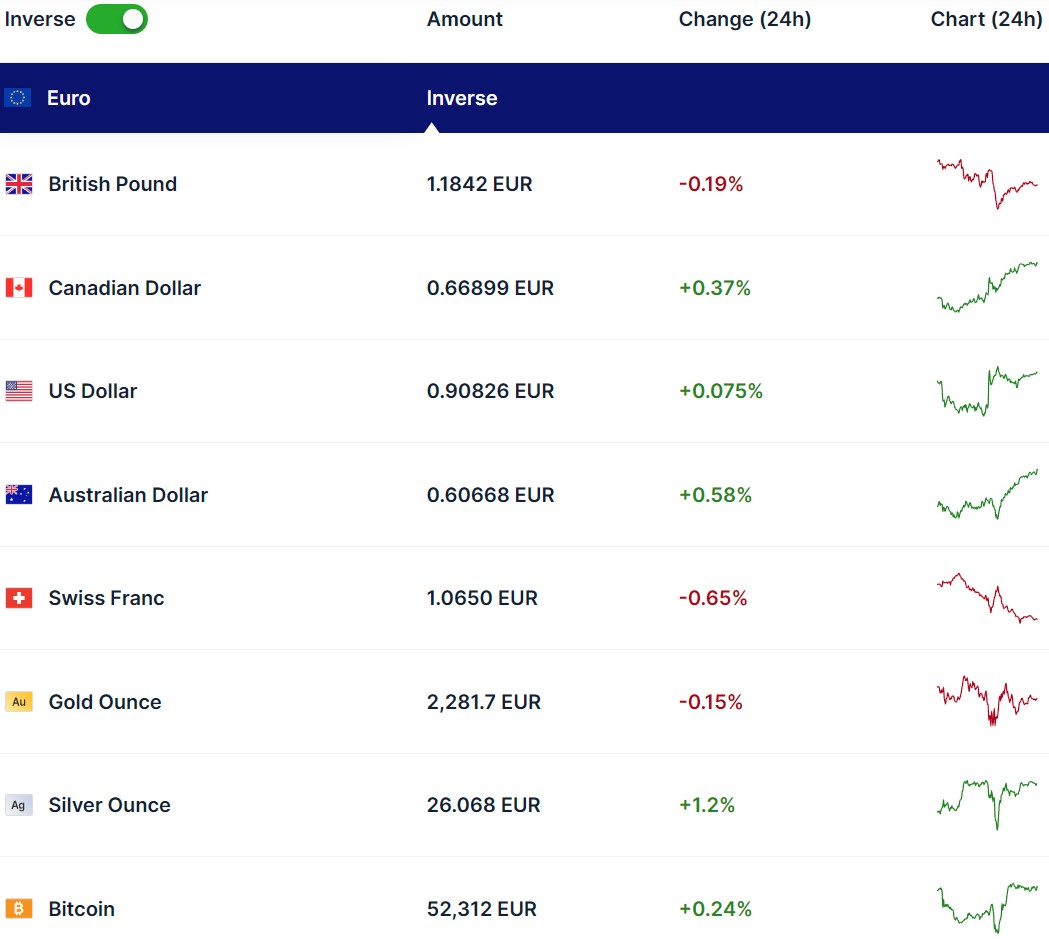
Task: Click the Swiss flag icon
Action: (19, 598)
